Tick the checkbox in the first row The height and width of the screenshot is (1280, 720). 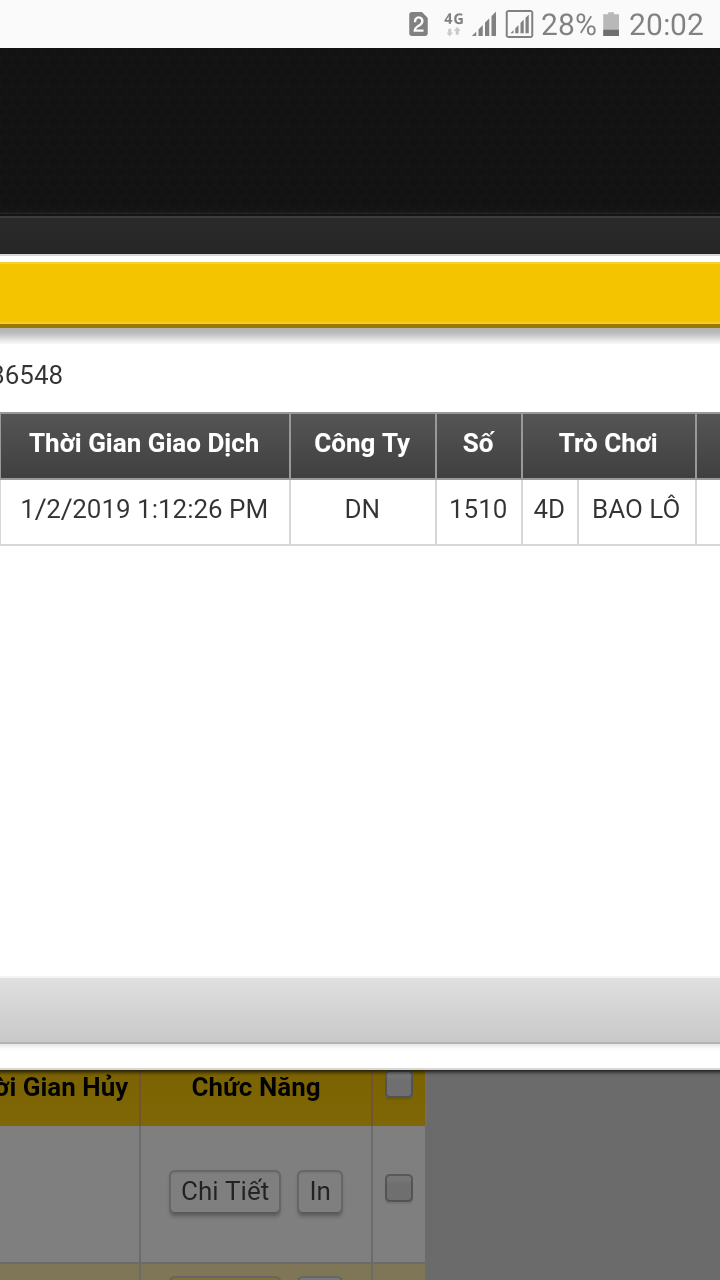click(399, 1188)
